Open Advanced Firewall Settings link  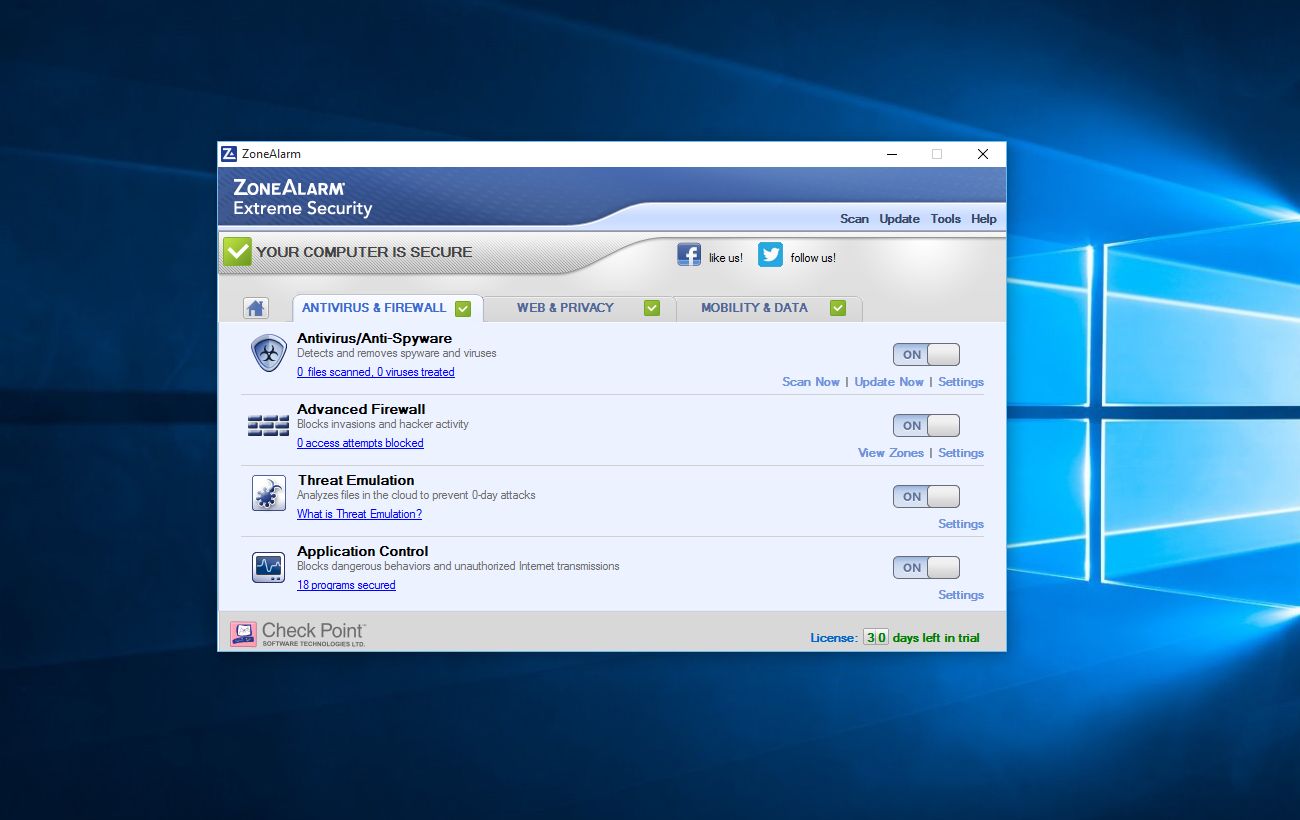[x=961, y=453]
